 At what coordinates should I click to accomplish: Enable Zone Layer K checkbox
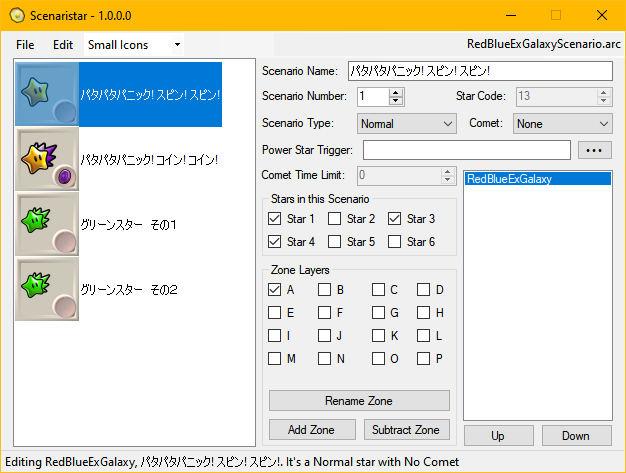click(x=378, y=336)
